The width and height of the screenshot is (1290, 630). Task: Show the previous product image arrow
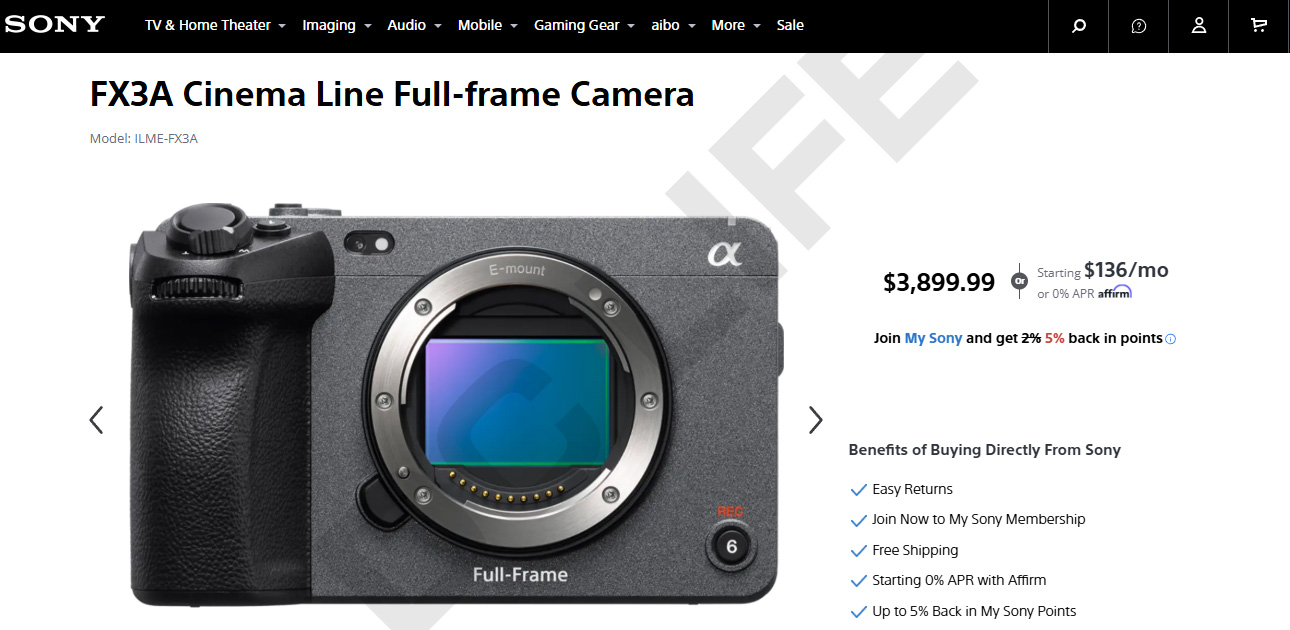click(96, 420)
